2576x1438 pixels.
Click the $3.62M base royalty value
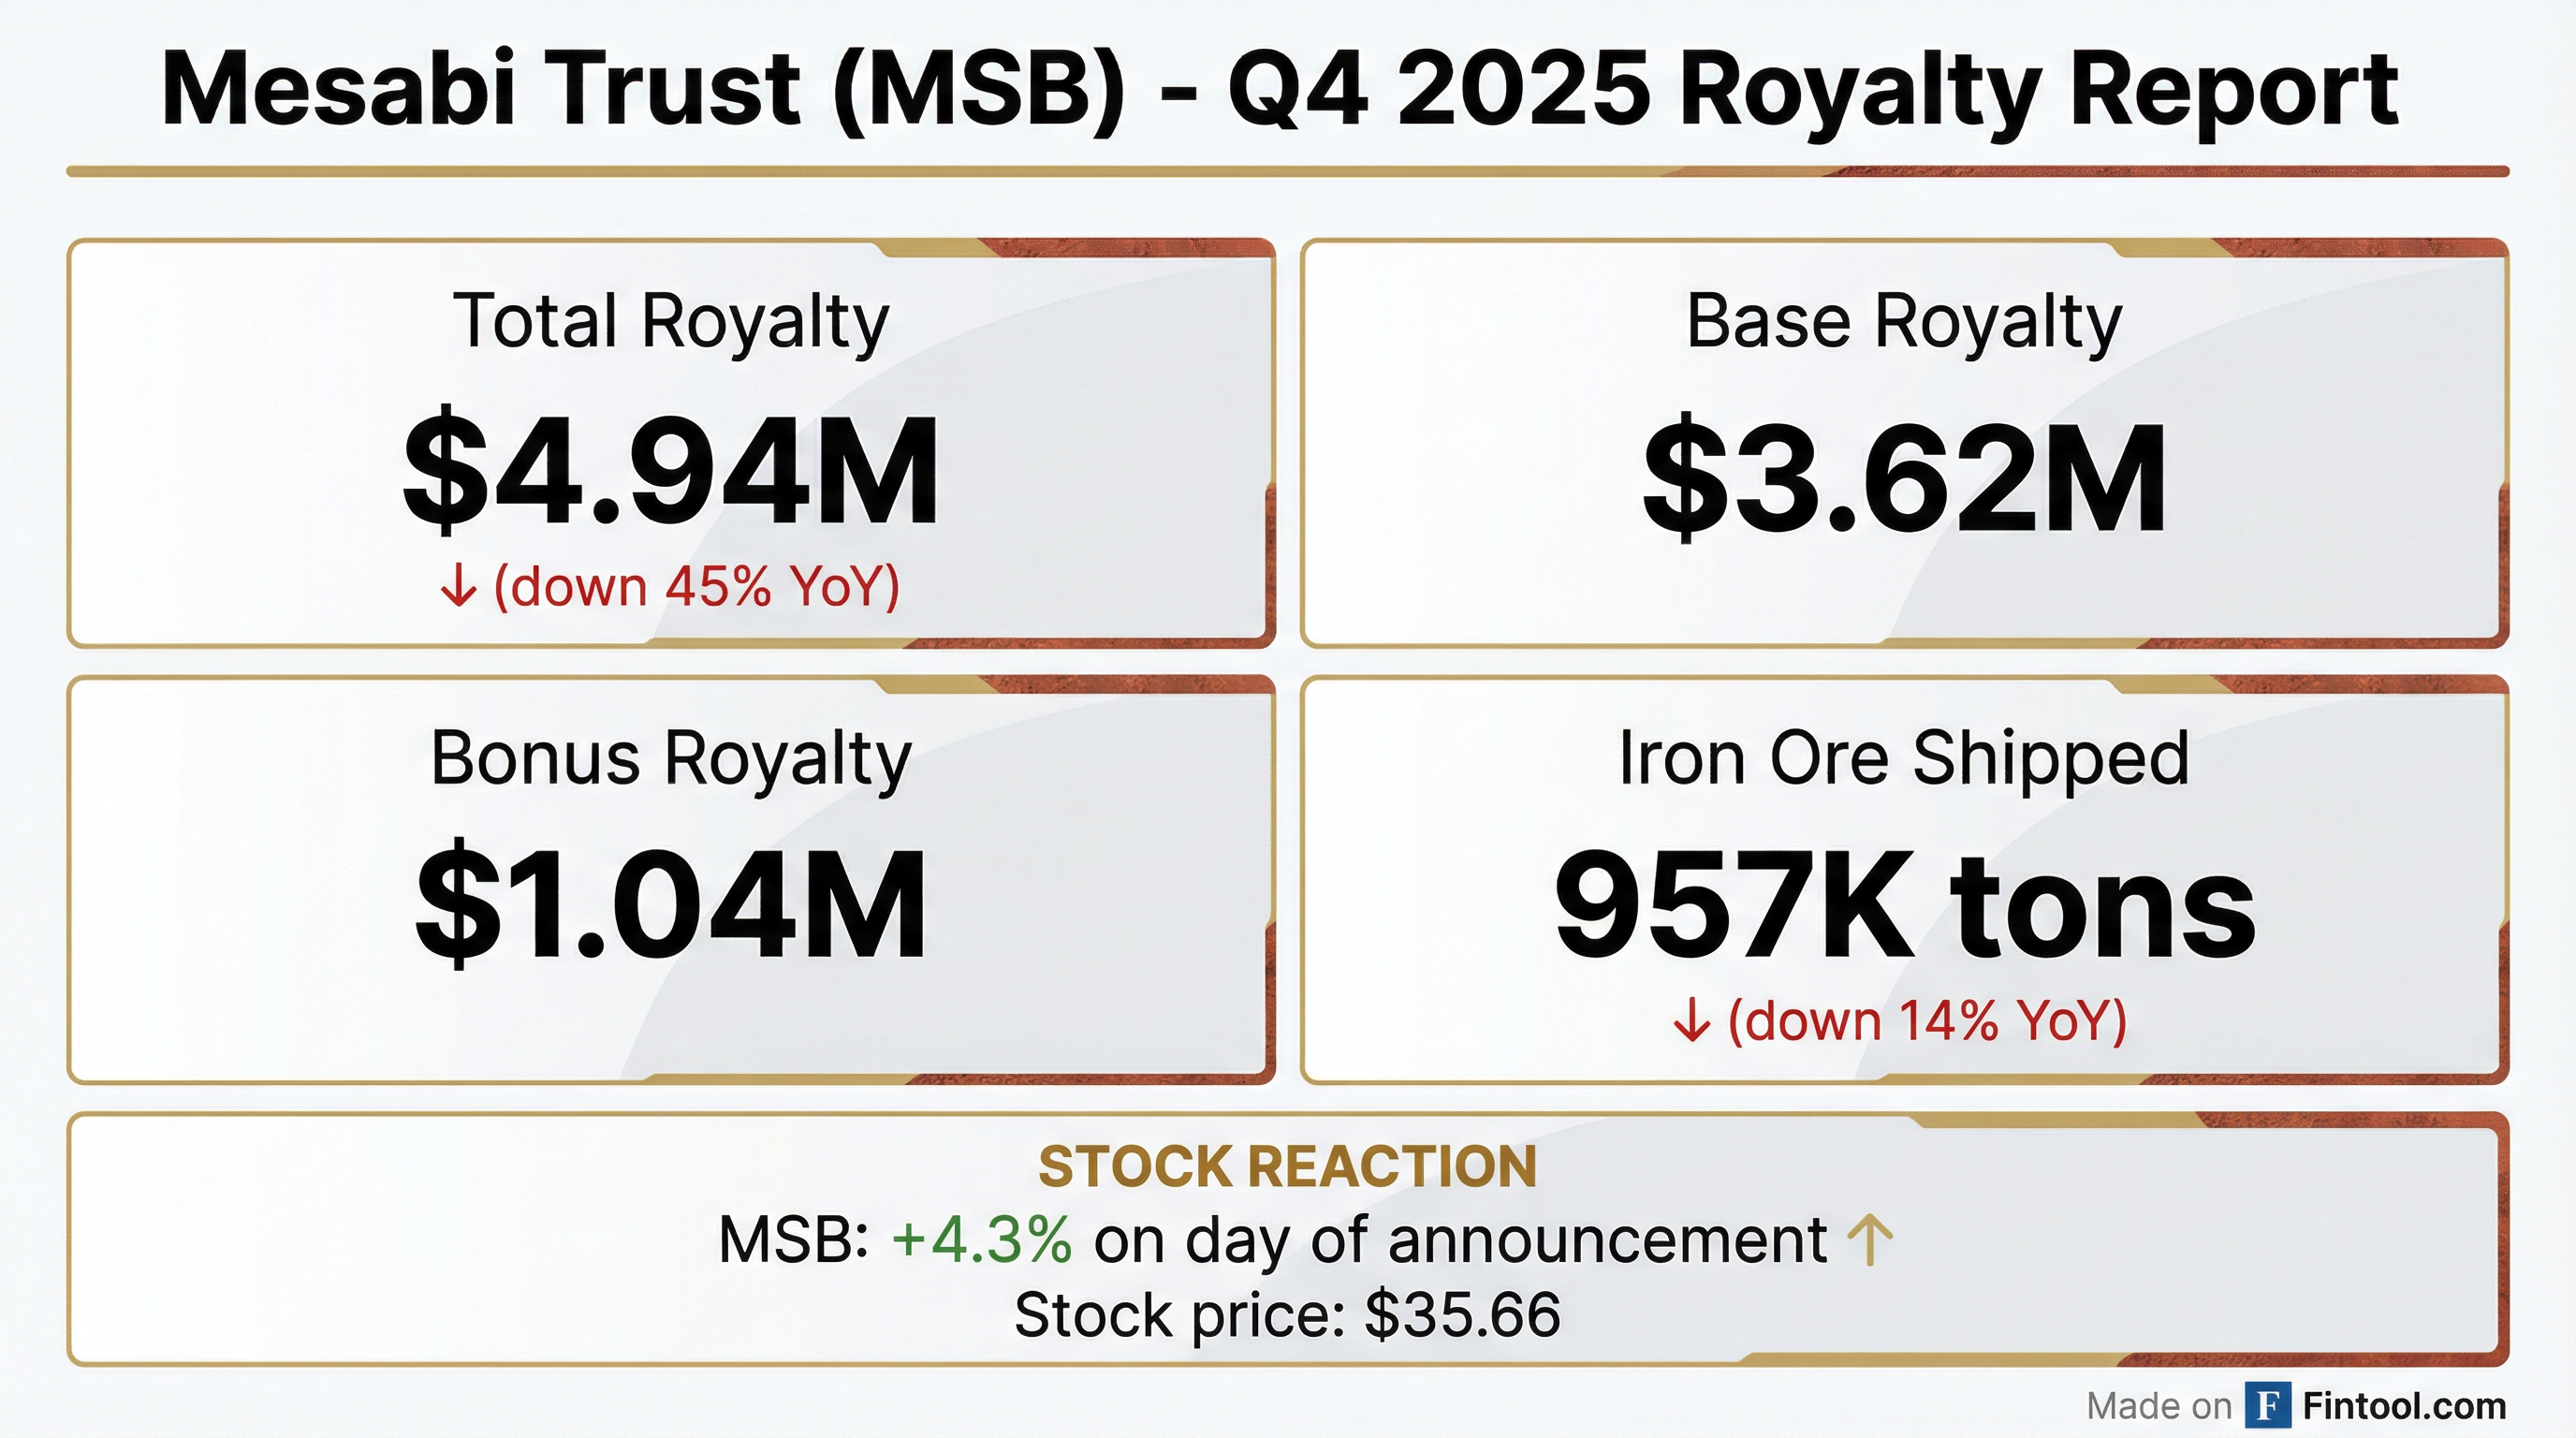(x=1903, y=480)
